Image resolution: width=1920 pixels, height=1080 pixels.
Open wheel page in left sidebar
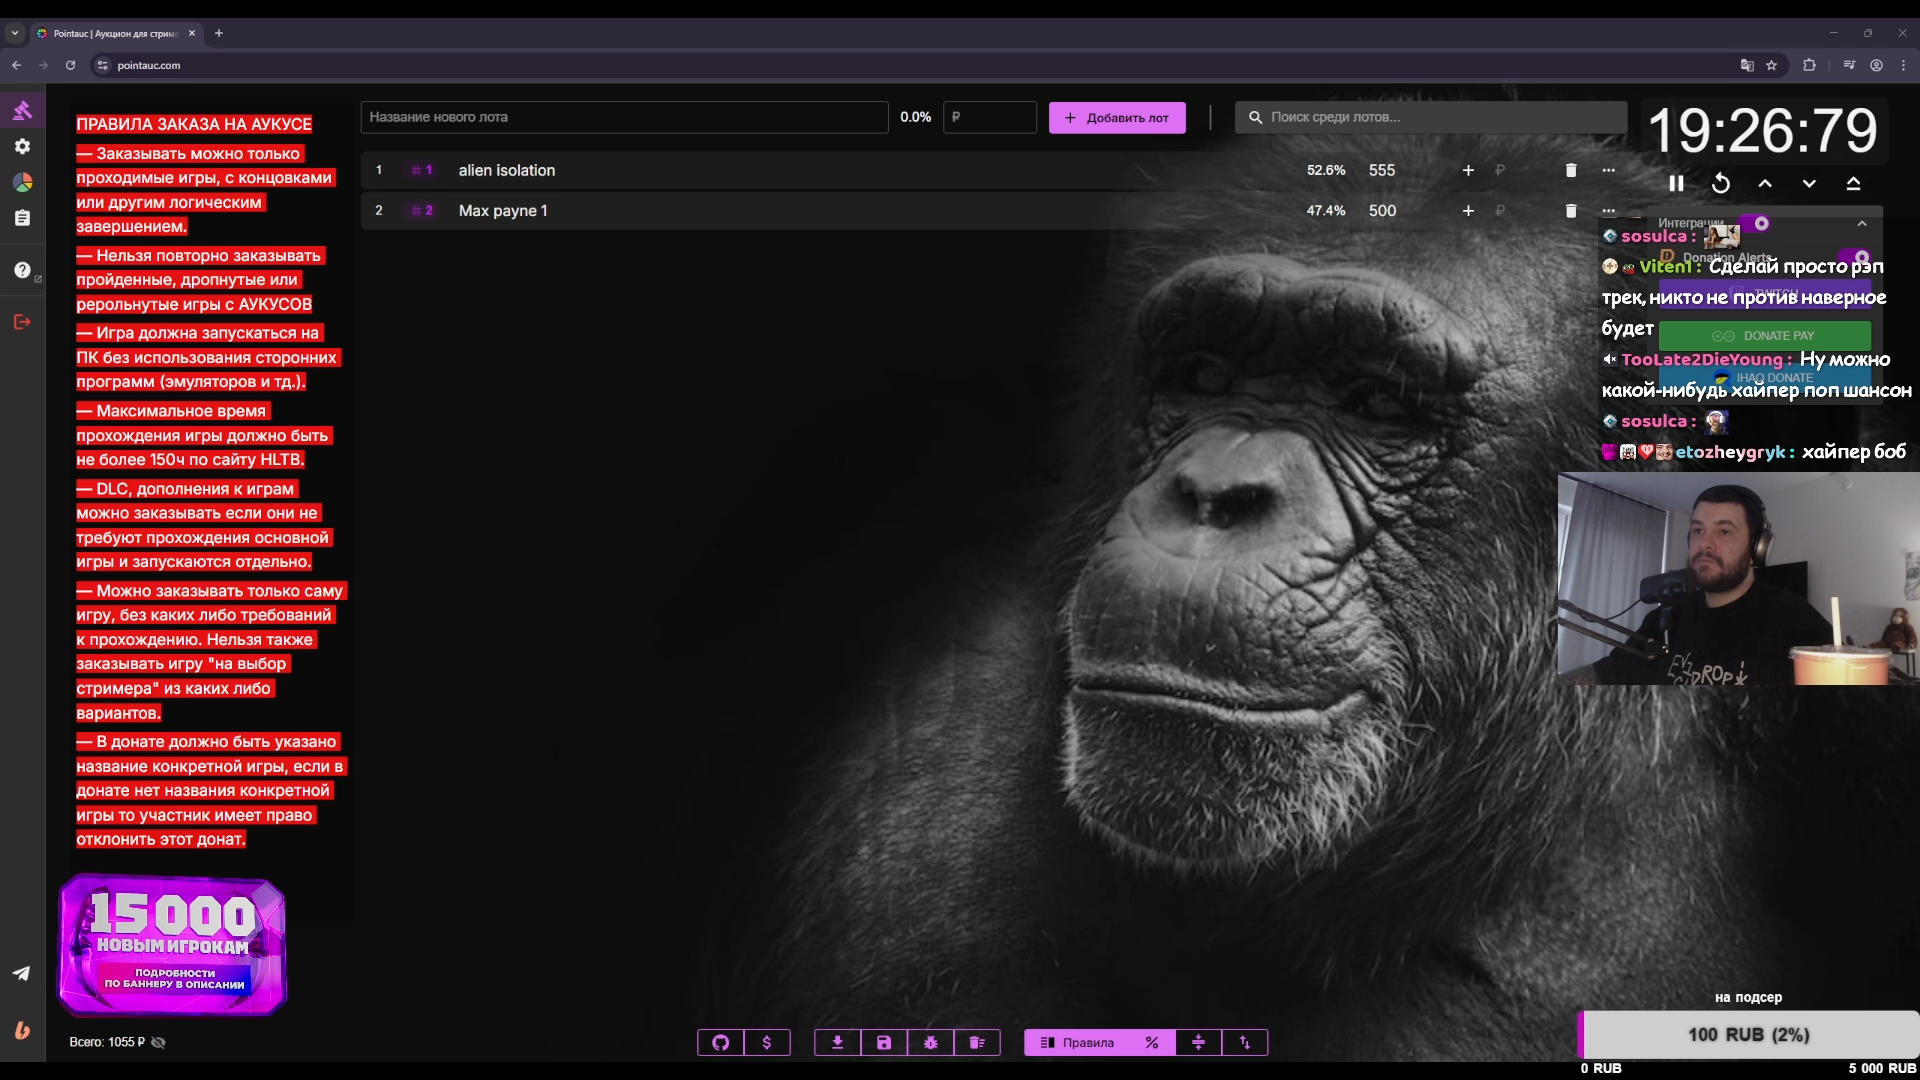pyautogui.click(x=22, y=182)
